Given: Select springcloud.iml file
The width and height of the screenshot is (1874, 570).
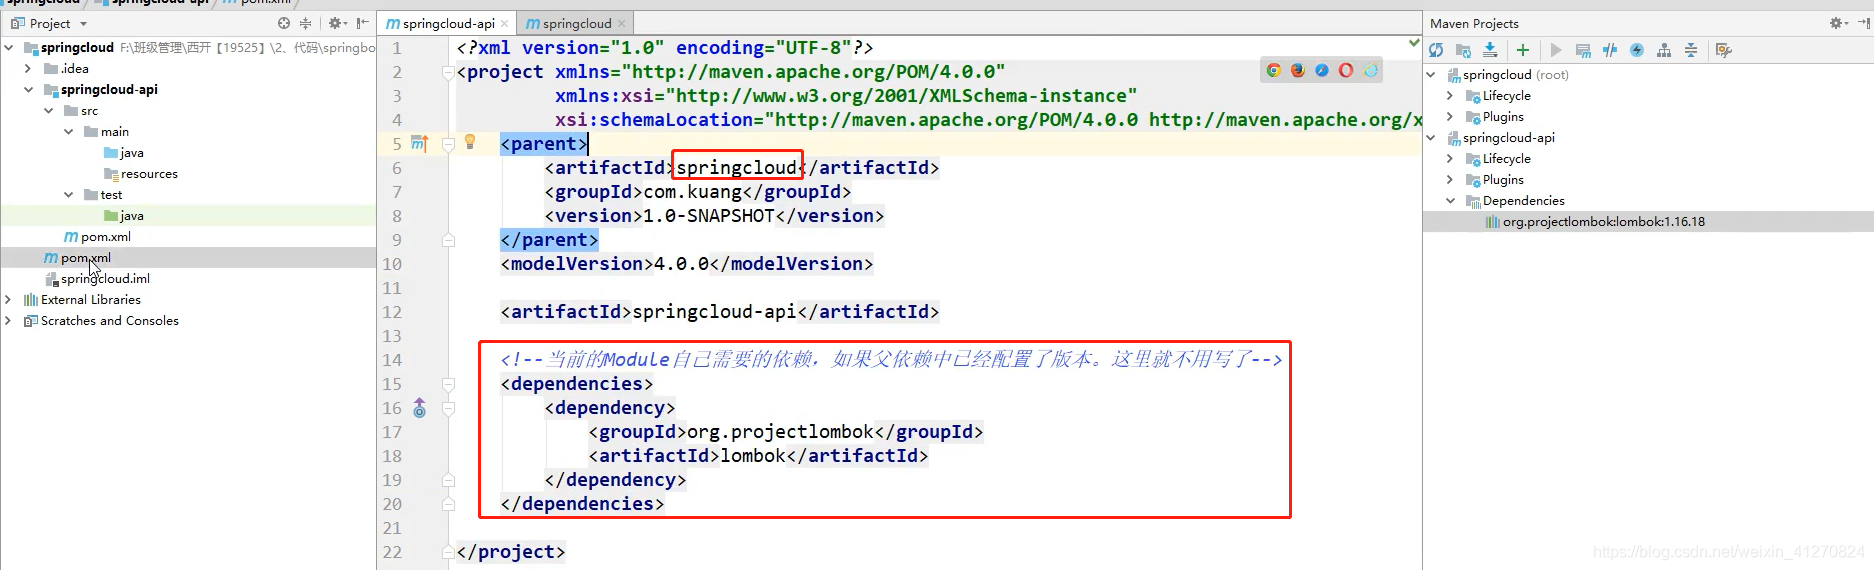Looking at the screenshot, I should pyautogui.click(x=97, y=278).
